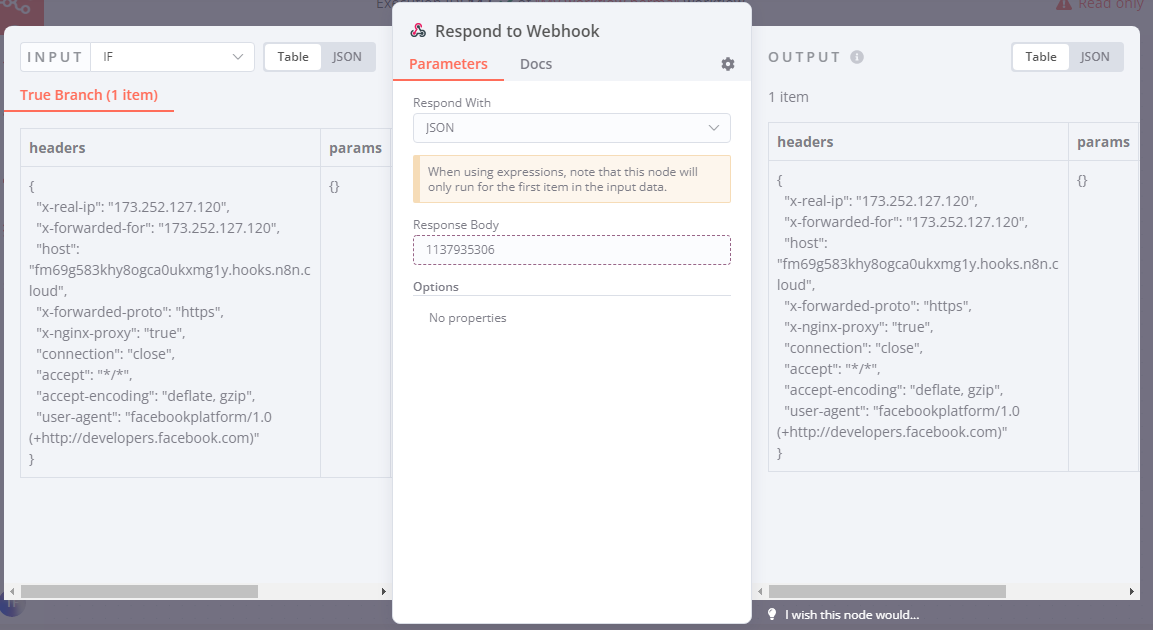
Task: Click right arrow of input panel scrollbar
Action: coord(383,592)
